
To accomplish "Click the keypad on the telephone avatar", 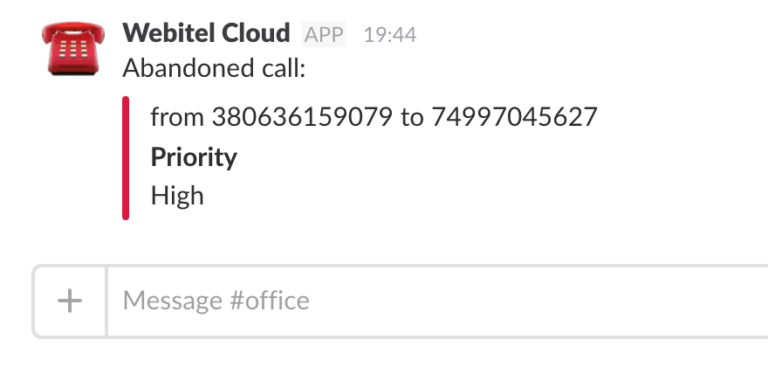I will coord(72,49).
